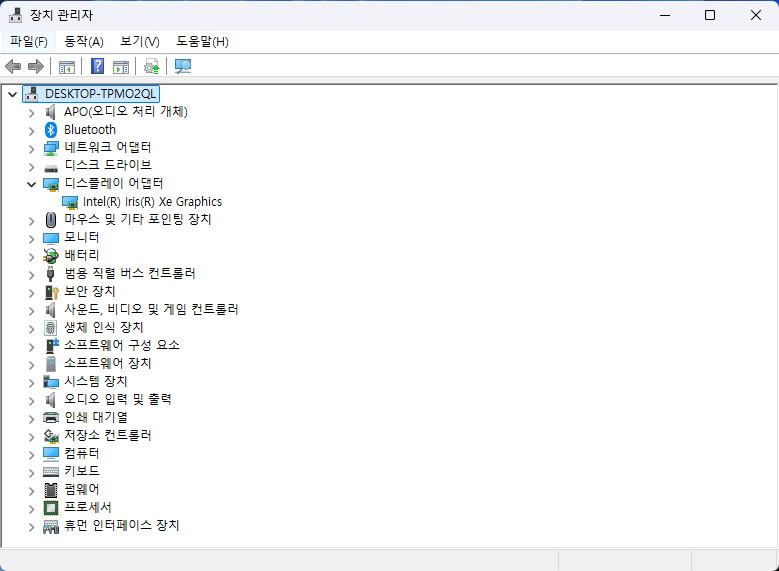
Task: Open the 도움말(H) menu
Action: pyautogui.click(x=202, y=41)
